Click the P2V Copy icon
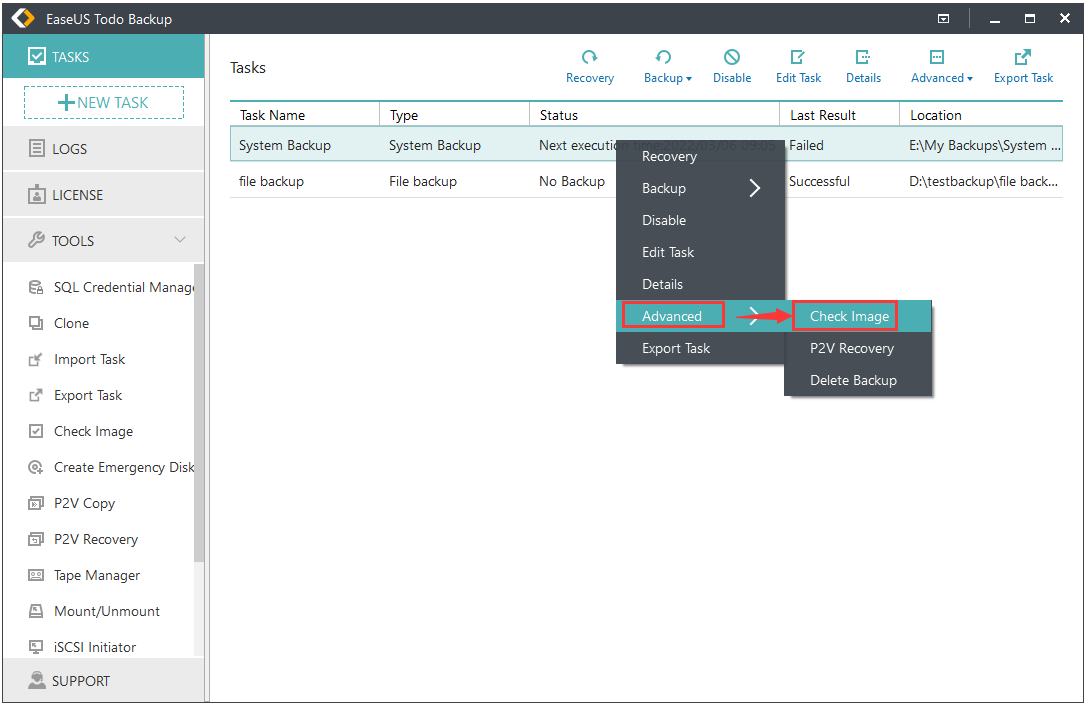 36,503
